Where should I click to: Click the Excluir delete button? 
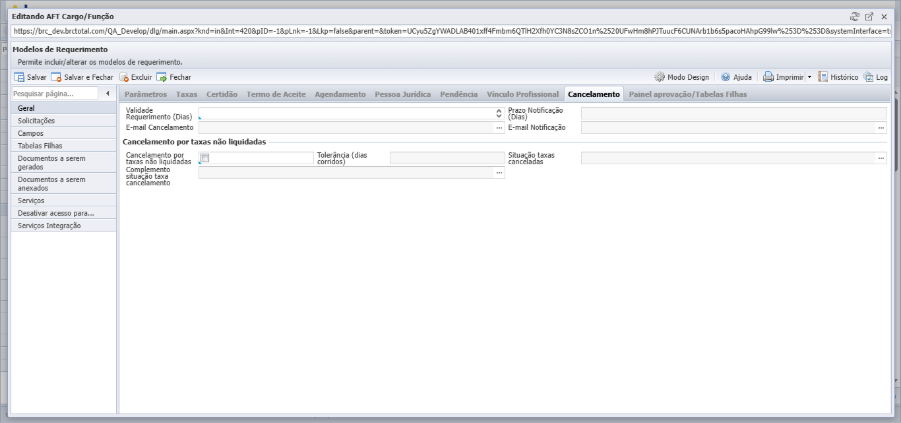coord(136,77)
